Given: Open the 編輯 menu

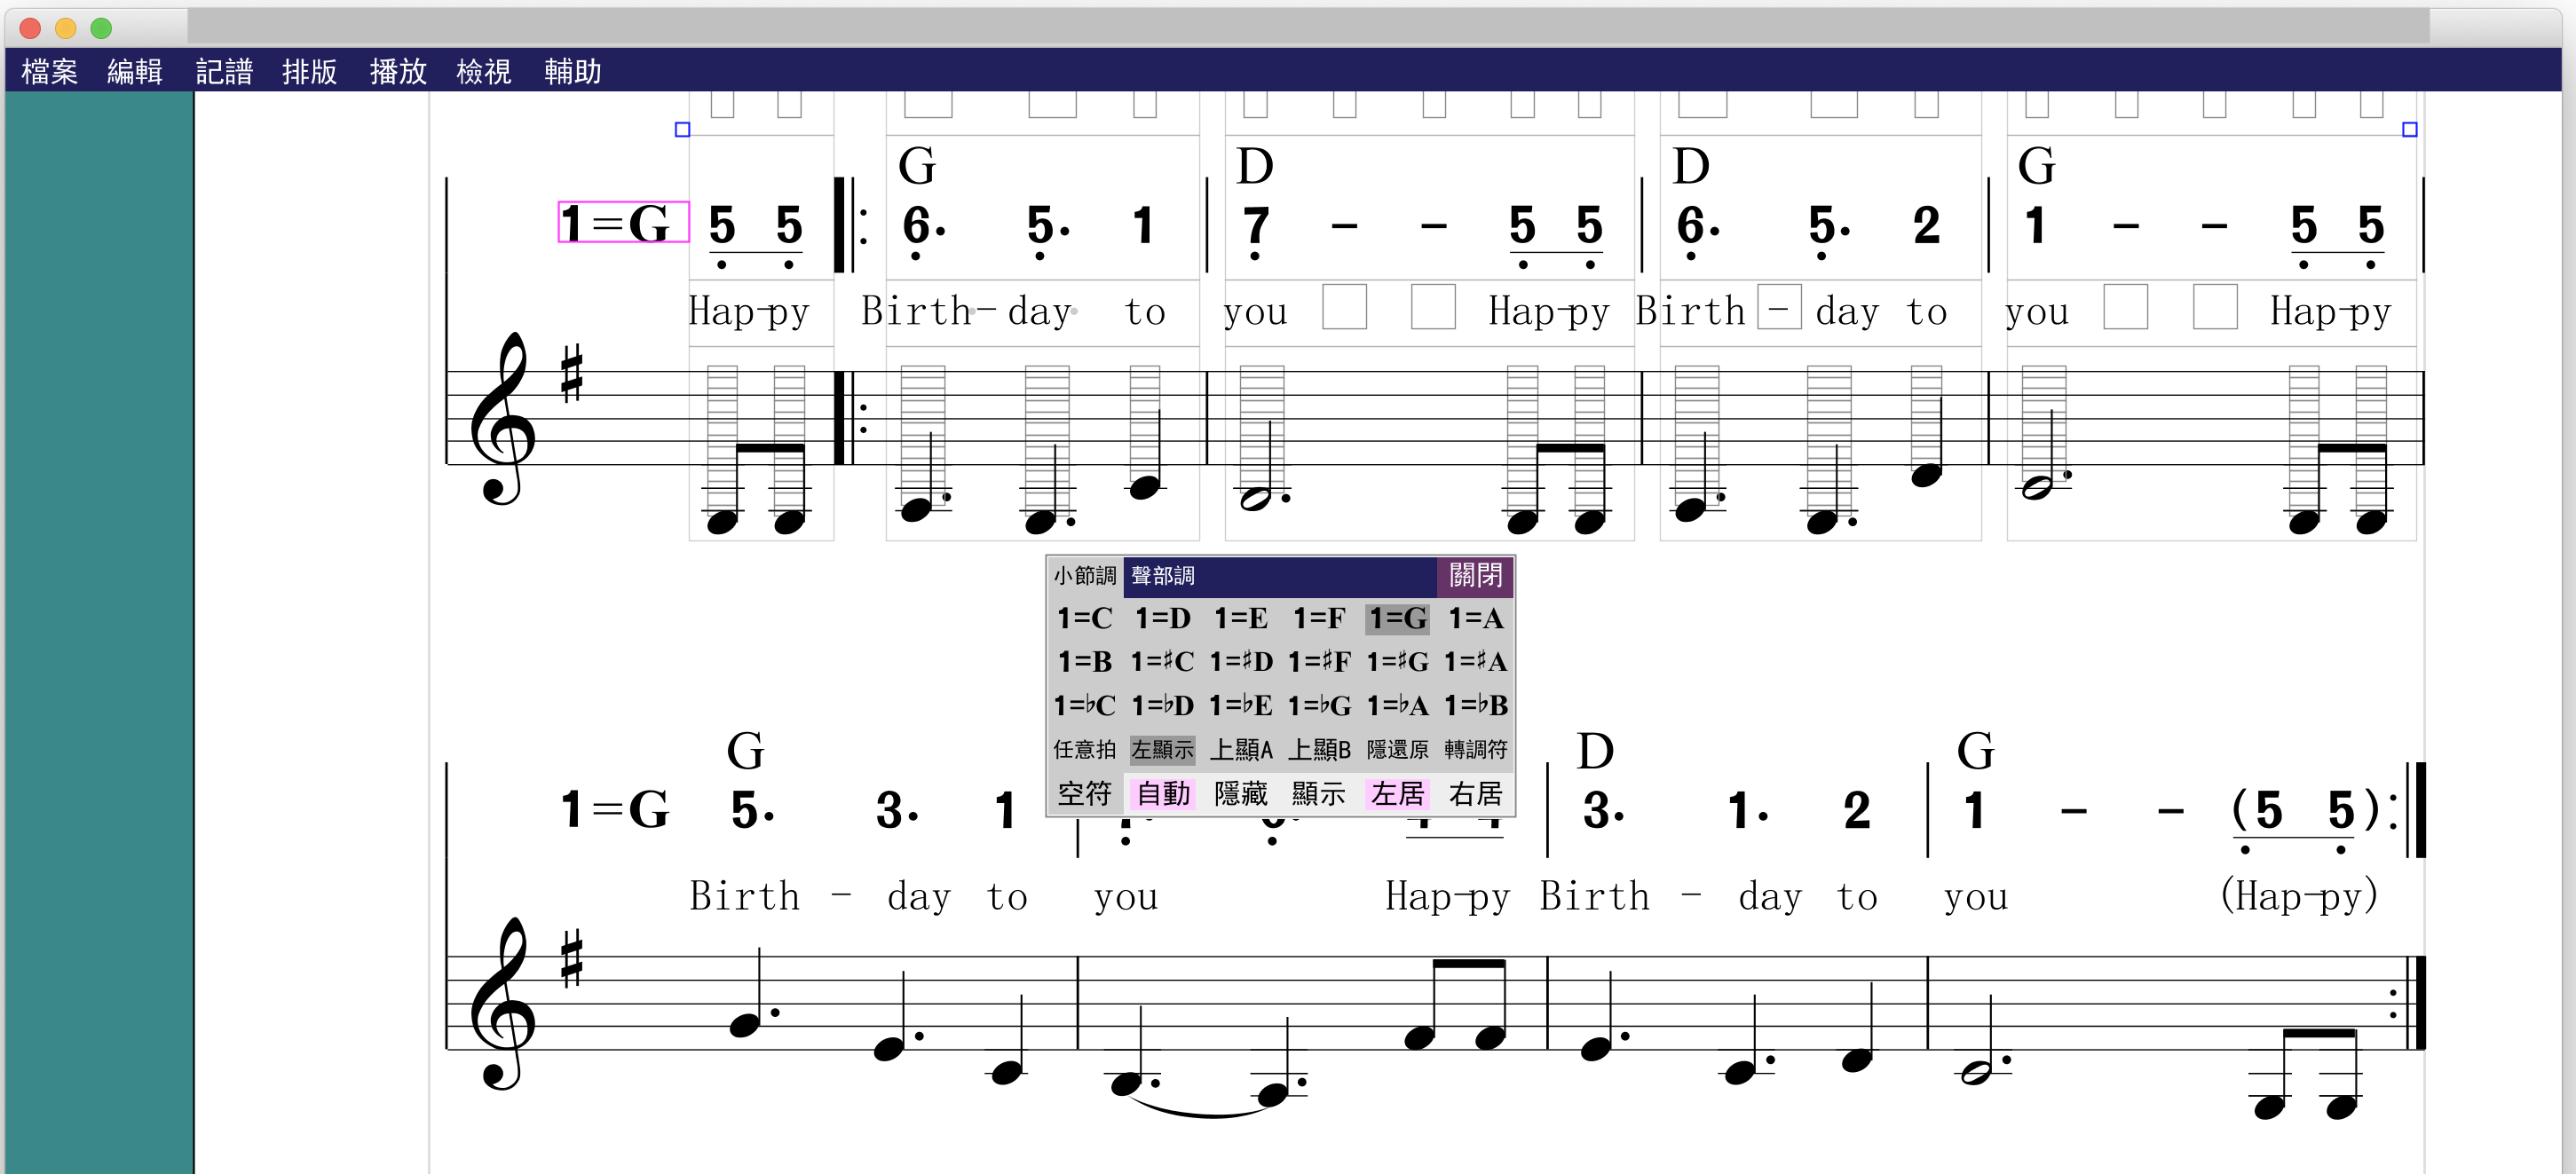Looking at the screenshot, I should pos(135,71).
